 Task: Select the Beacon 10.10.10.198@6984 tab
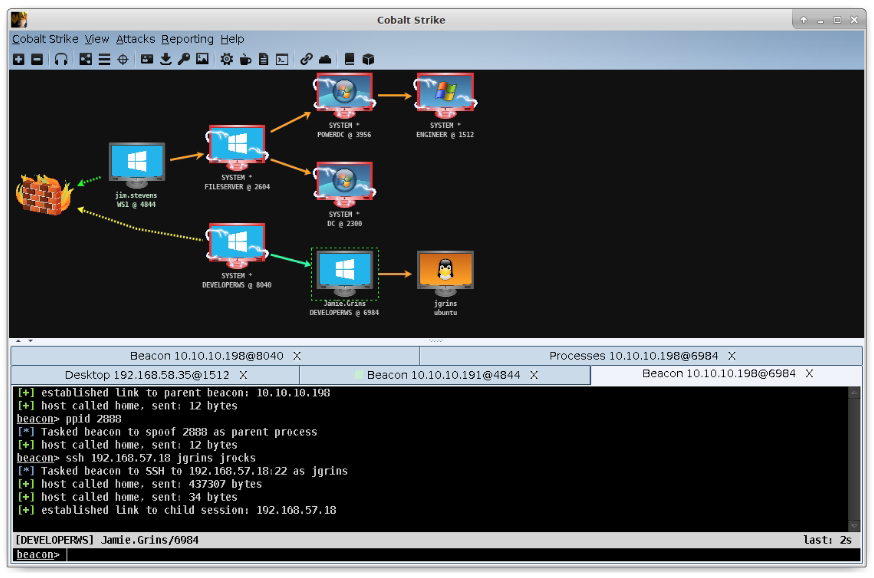[727, 374]
